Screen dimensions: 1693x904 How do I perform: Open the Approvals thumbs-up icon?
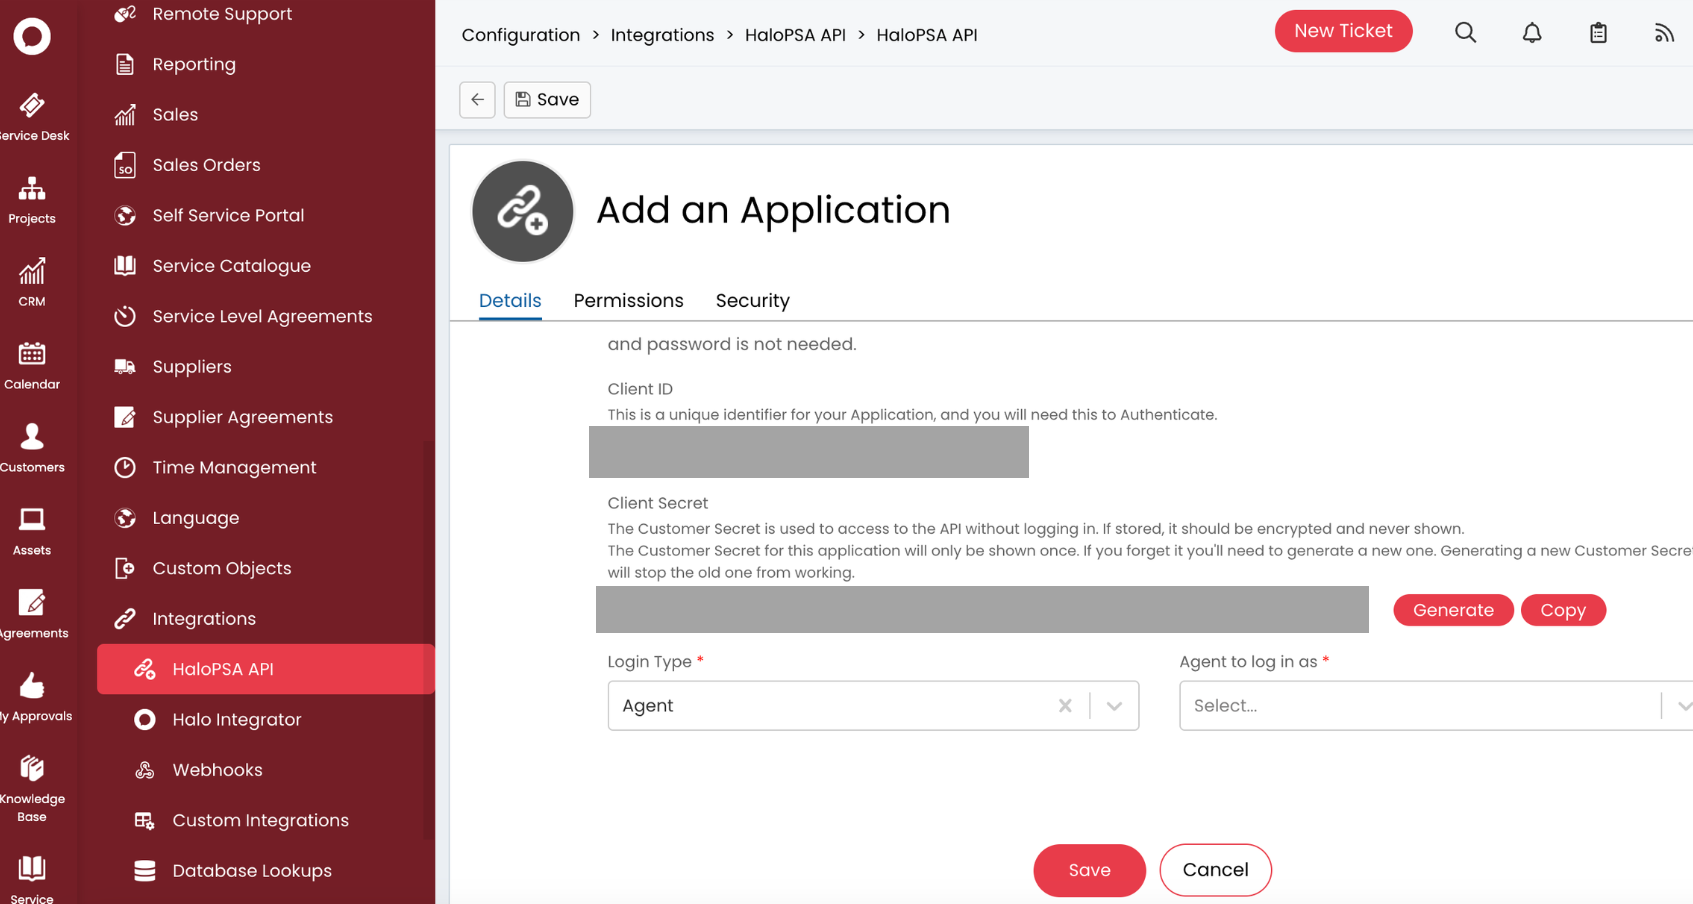[32, 685]
